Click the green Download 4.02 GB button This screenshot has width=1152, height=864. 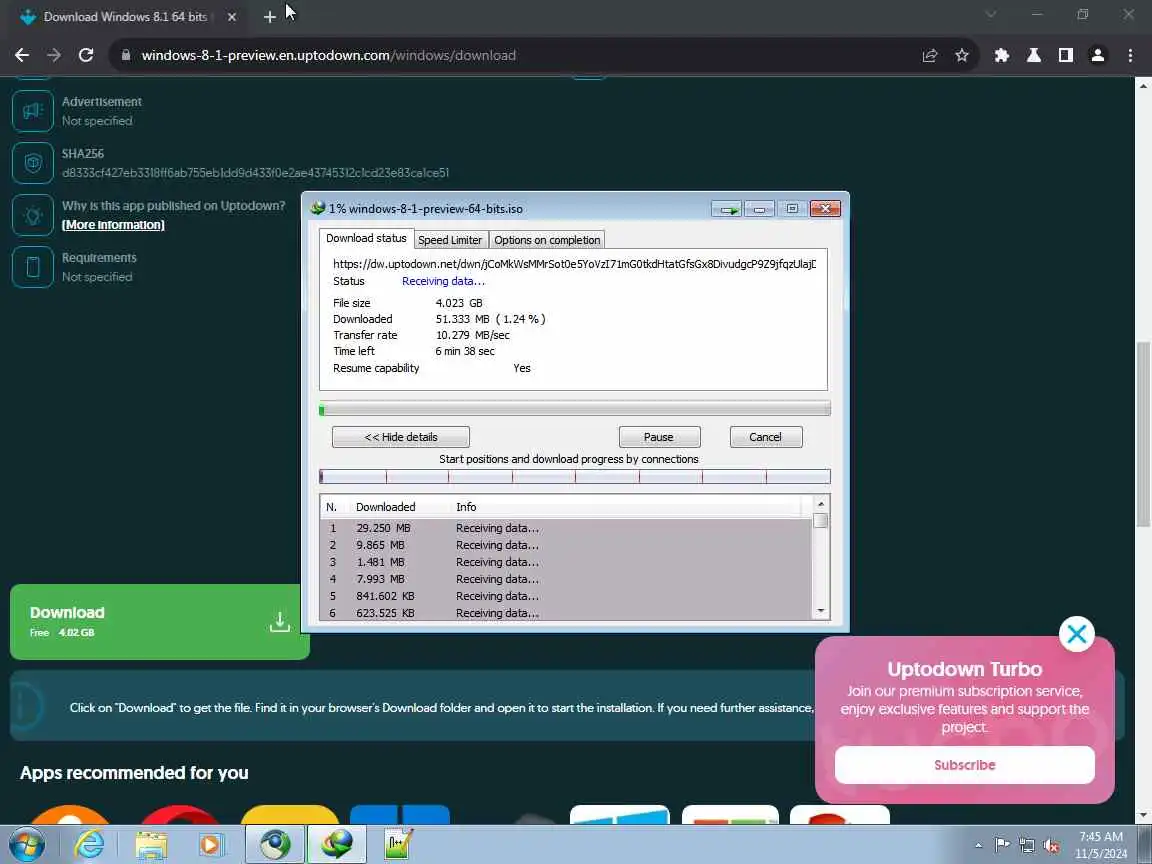pyautogui.click(x=159, y=622)
